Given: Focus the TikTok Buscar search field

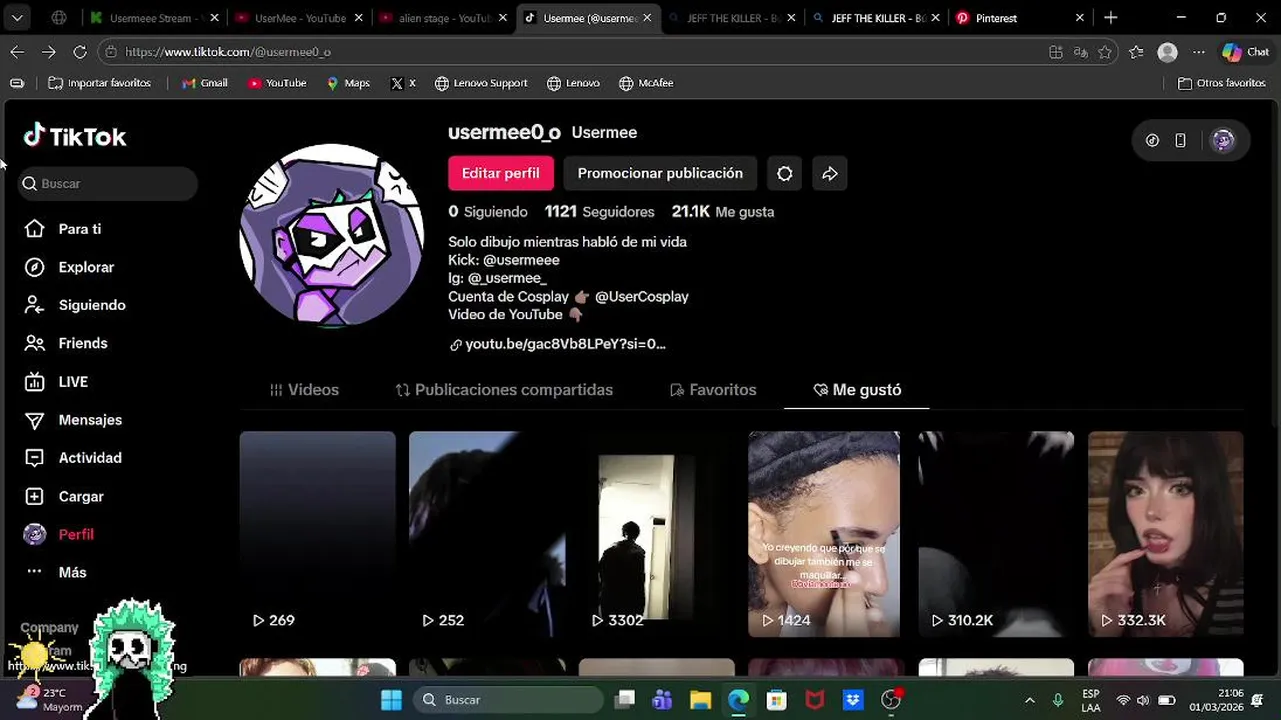Looking at the screenshot, I should 108,184.
